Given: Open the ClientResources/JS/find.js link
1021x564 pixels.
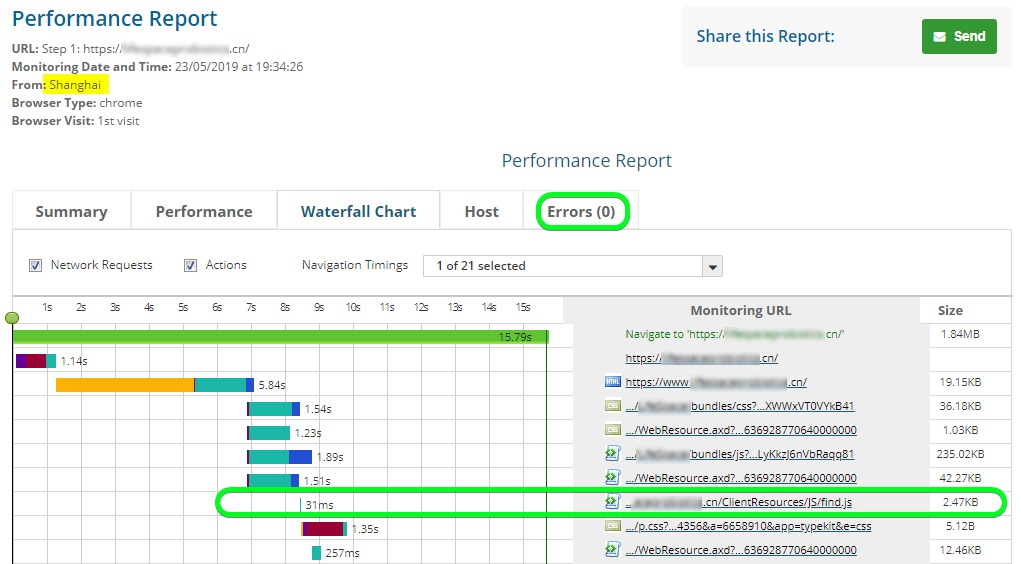Looking at the screenshot, I should click(x=738, y=502).
